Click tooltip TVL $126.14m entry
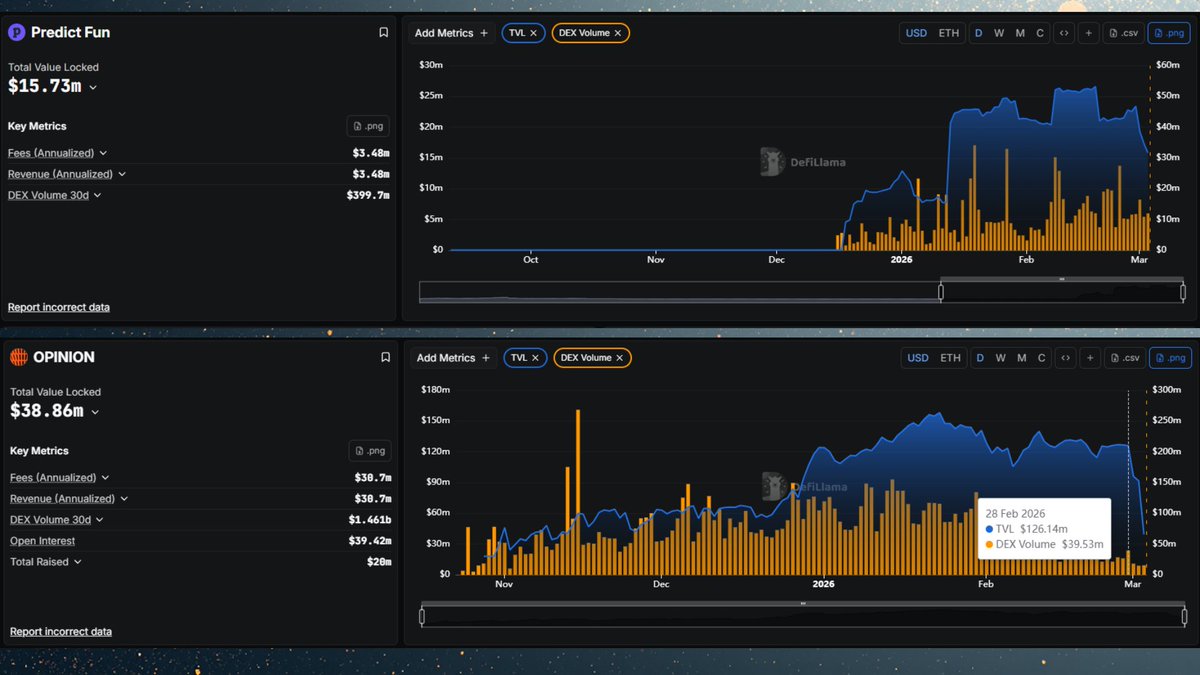1200x675 pixels. coord(1026,528)
